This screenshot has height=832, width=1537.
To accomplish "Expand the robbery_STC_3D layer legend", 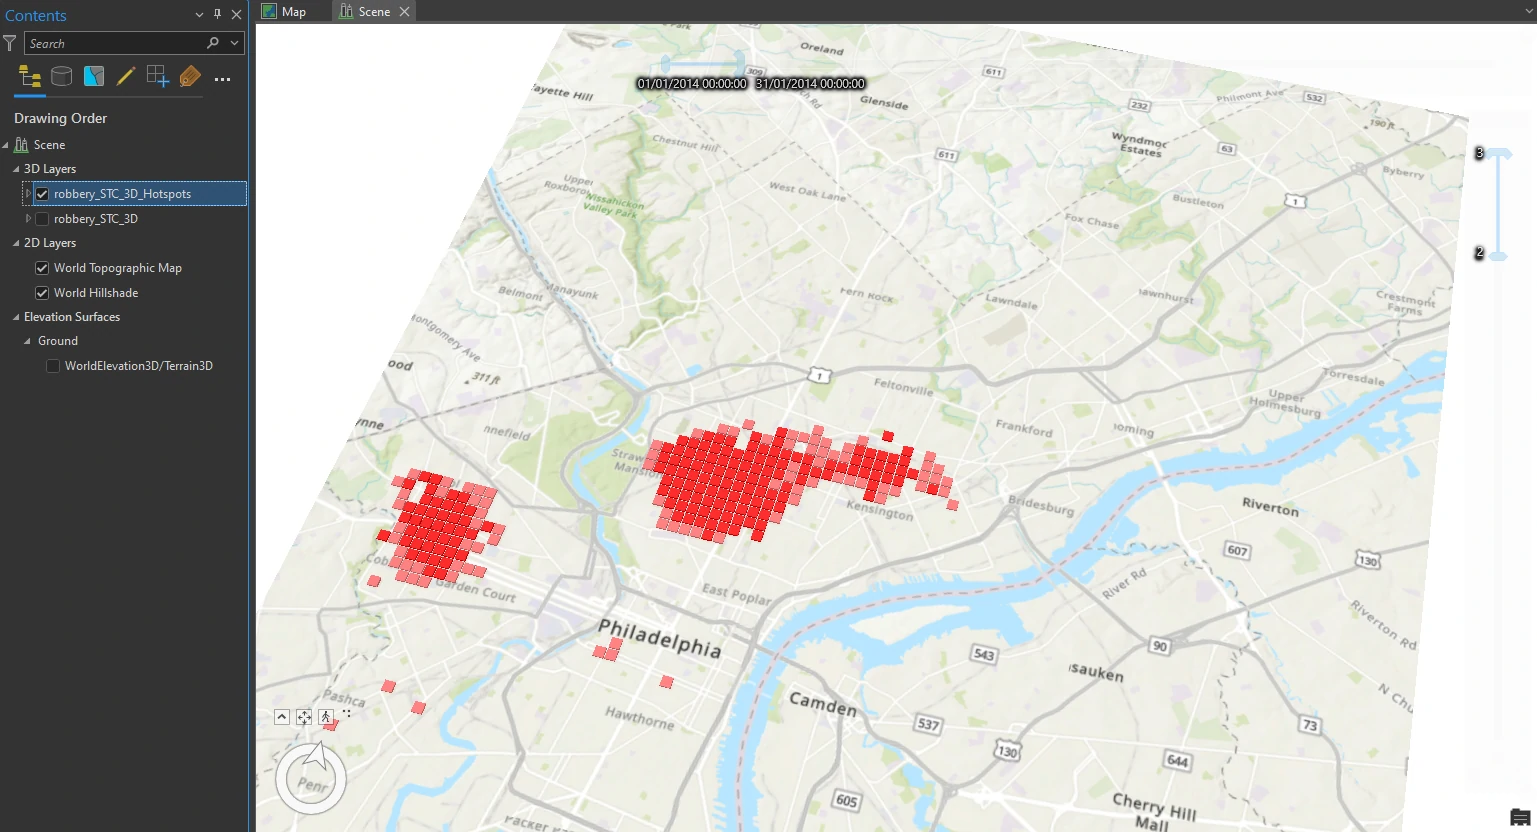I will [27, 219].
